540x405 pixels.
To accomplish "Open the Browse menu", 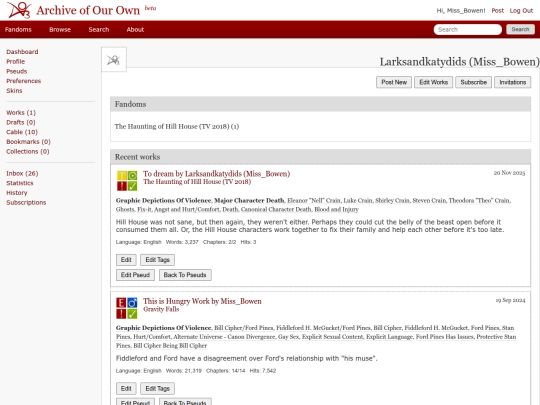I will (x=60, y=30).
